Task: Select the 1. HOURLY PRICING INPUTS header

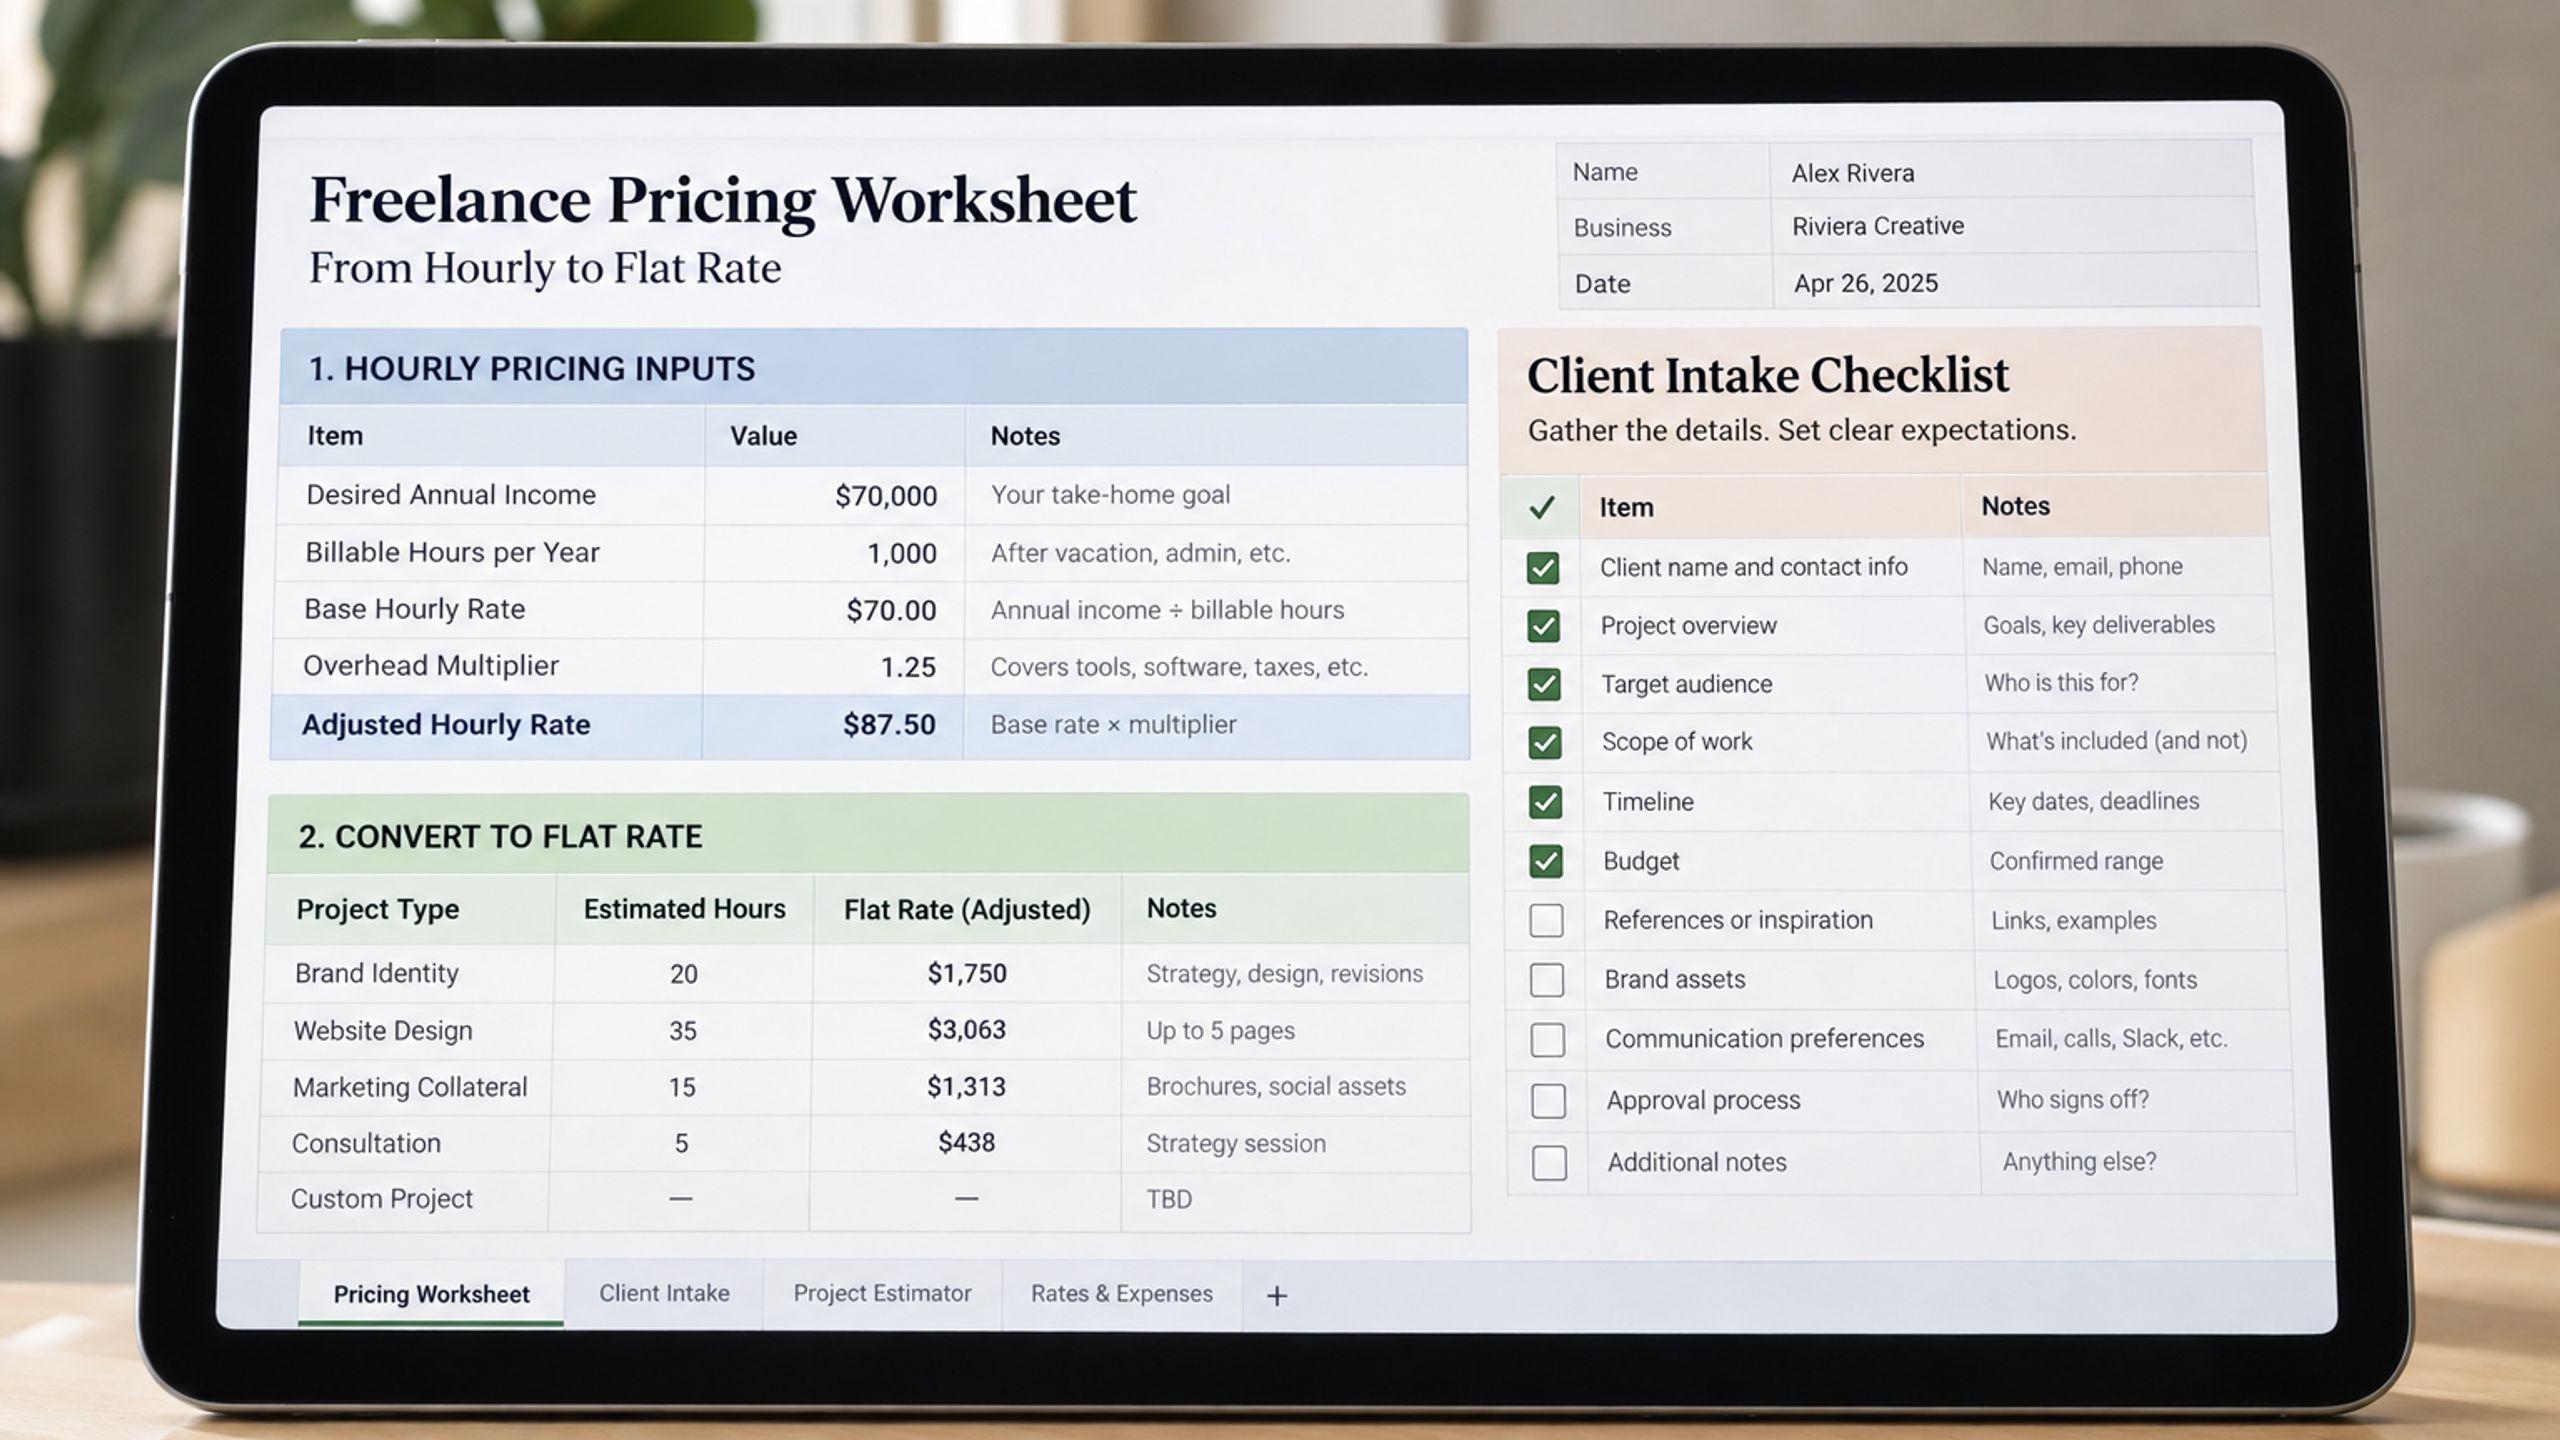Action: [874, 367]
